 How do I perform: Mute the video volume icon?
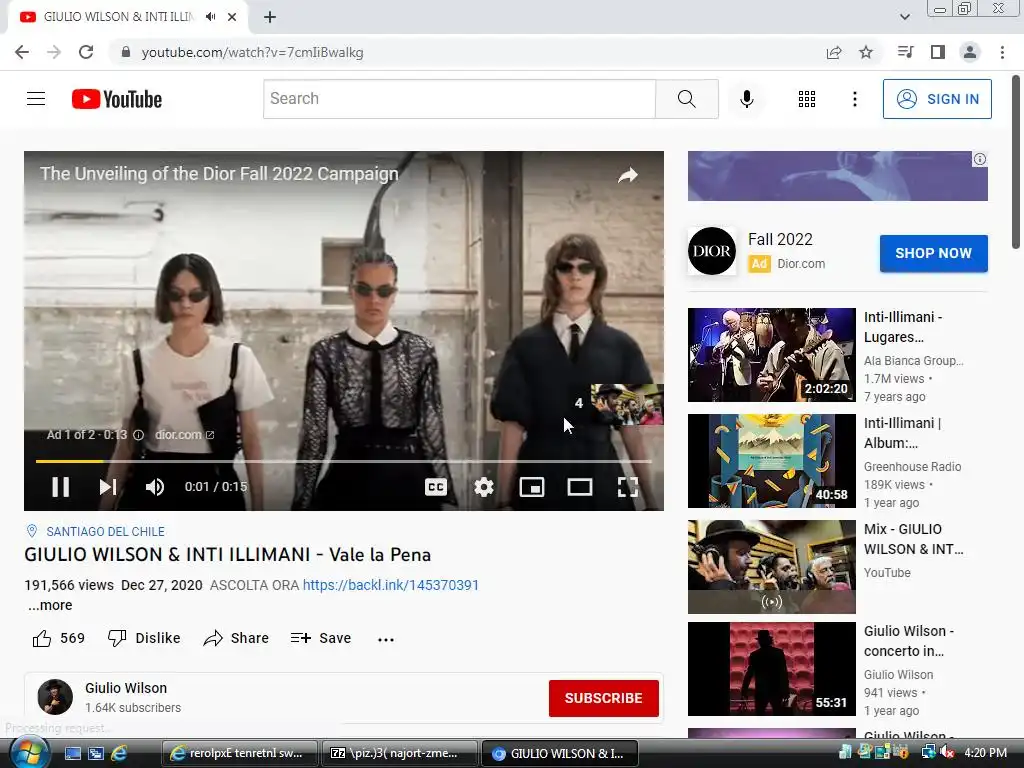tap(155, 487)
